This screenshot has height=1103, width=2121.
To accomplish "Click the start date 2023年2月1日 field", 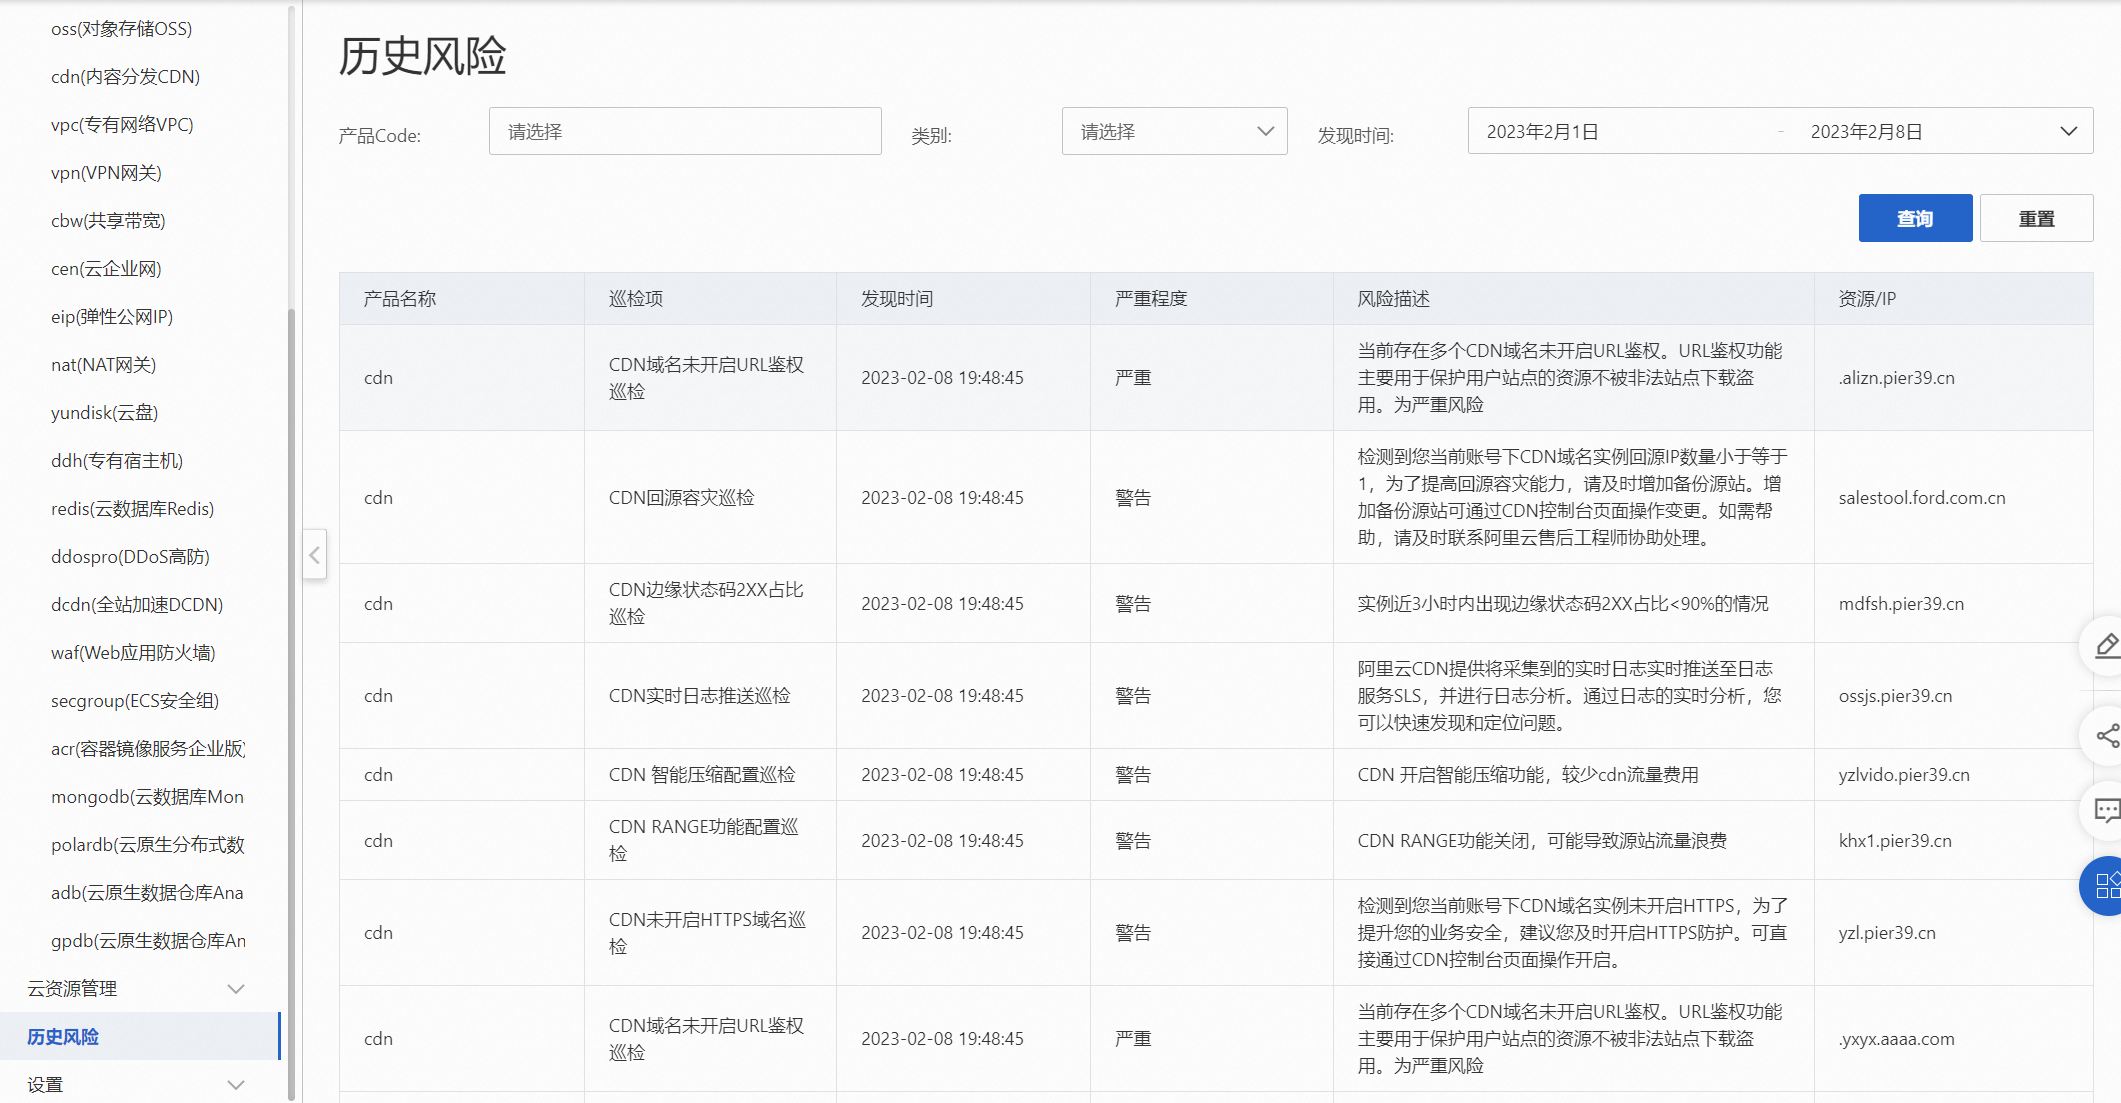I will point(1543,132).
